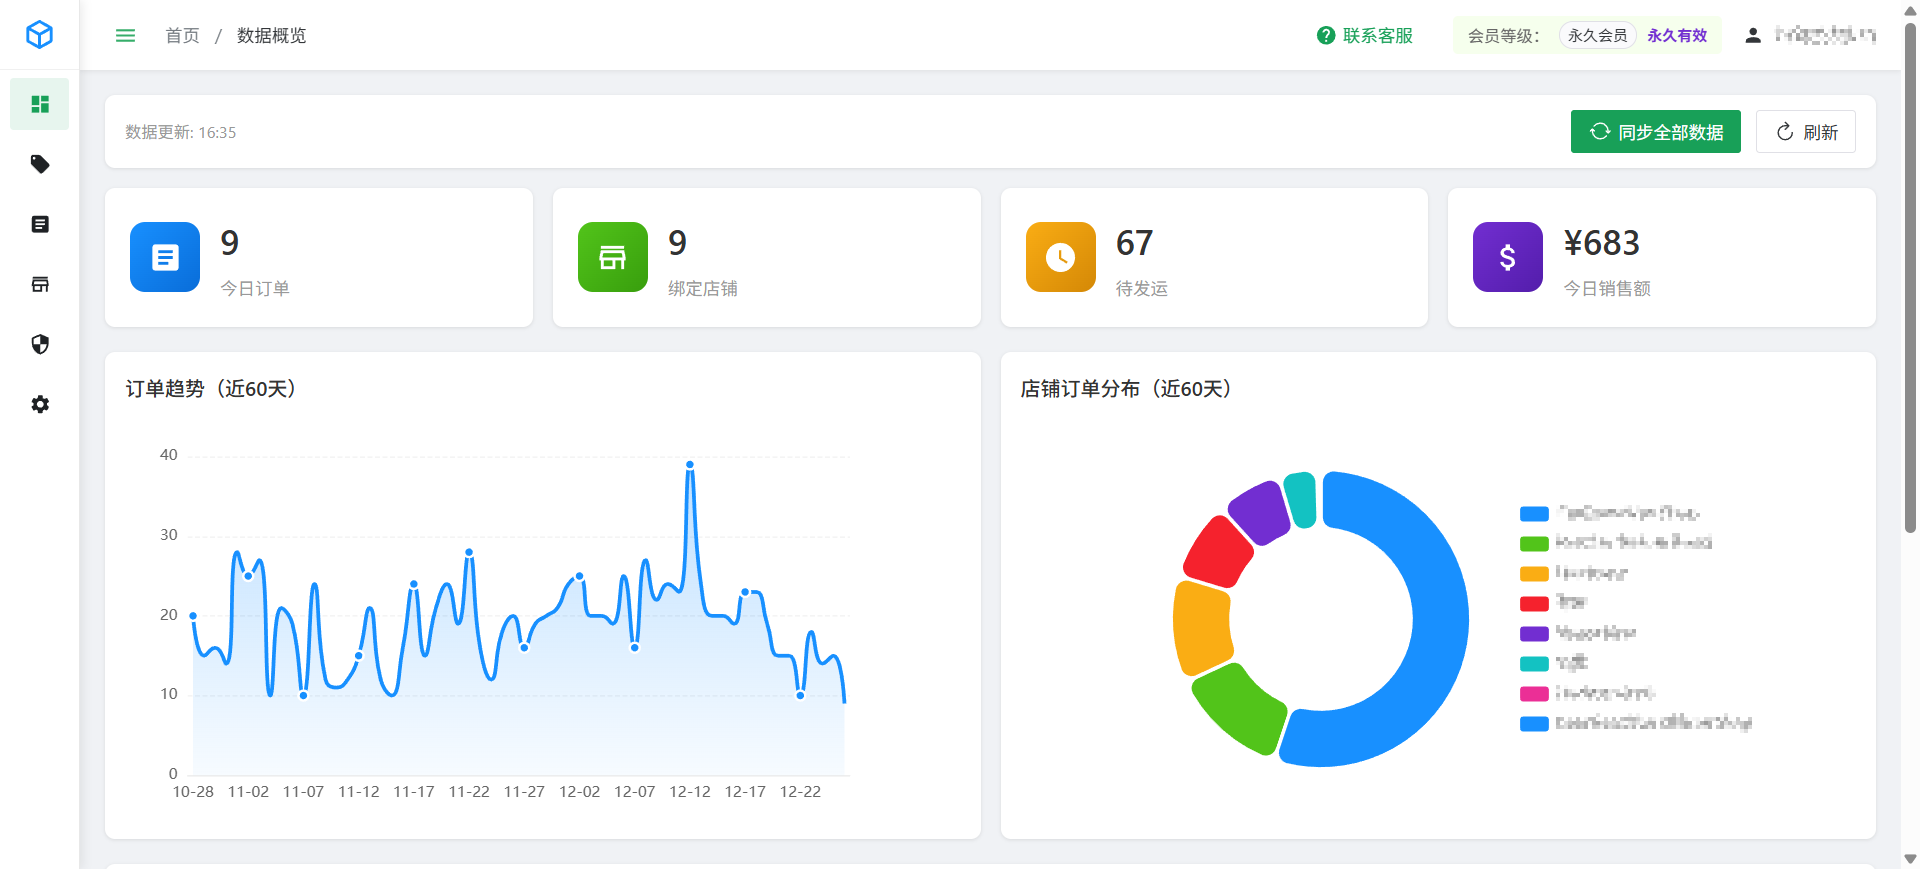
Task: Toggle the orange legend swatch
Action: [1534, 574]
